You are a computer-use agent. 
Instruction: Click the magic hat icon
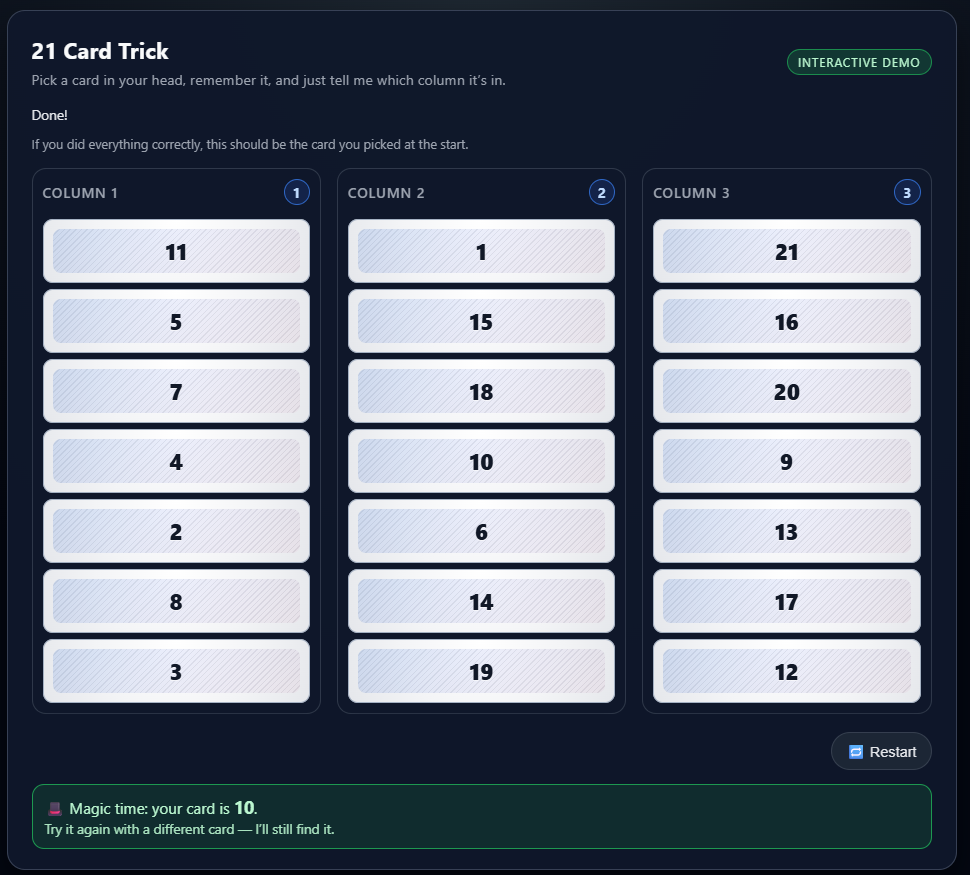coord(55,809)
